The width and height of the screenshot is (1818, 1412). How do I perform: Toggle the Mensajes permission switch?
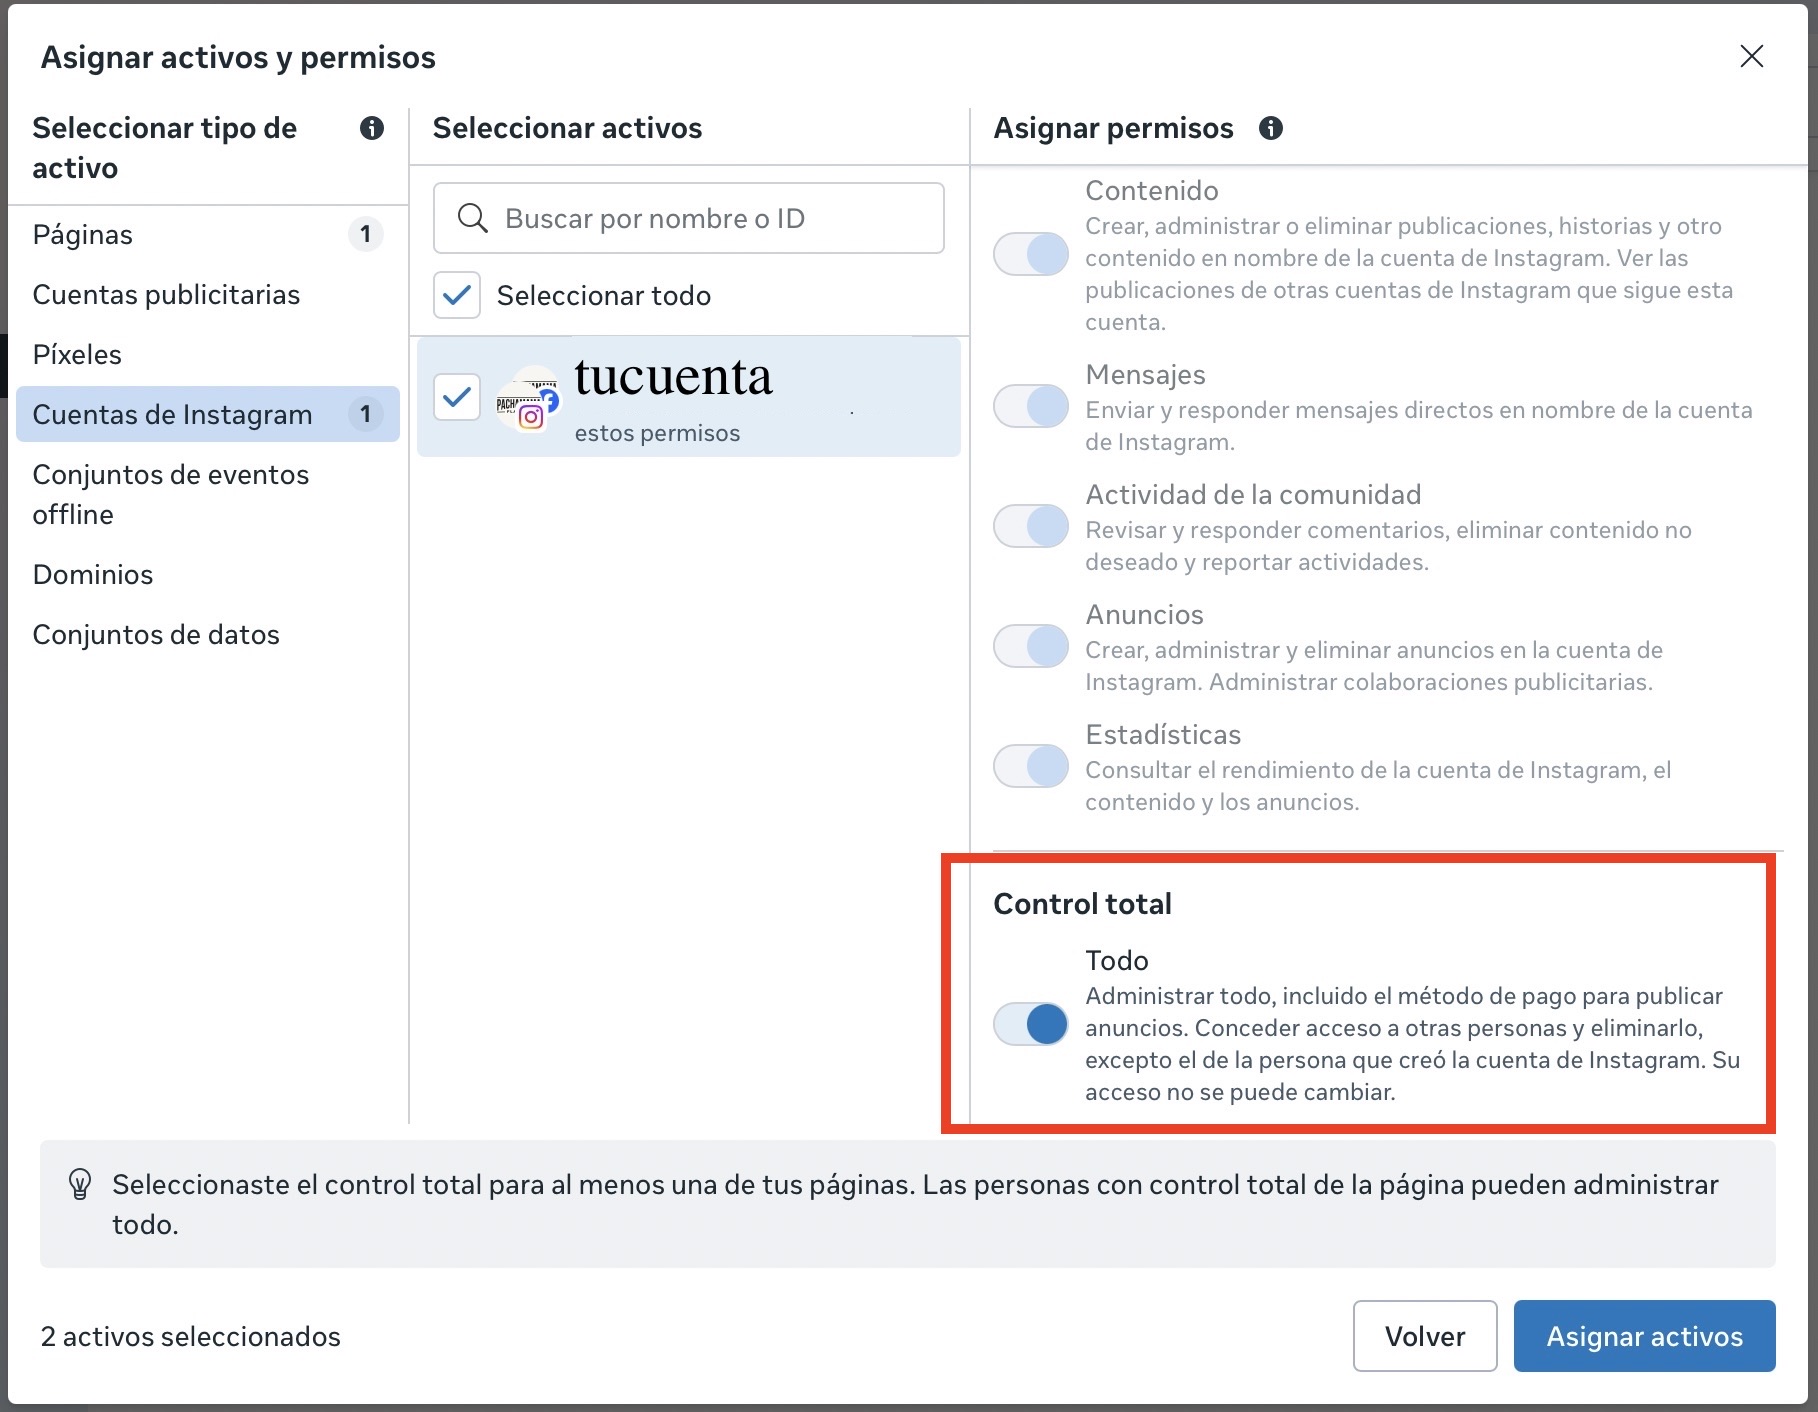coord(1031,406)
